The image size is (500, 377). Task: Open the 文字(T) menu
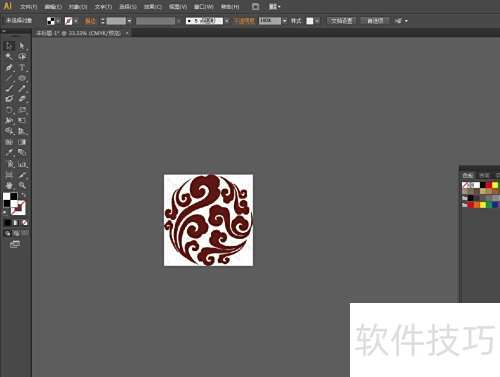(x=103, y=7)
